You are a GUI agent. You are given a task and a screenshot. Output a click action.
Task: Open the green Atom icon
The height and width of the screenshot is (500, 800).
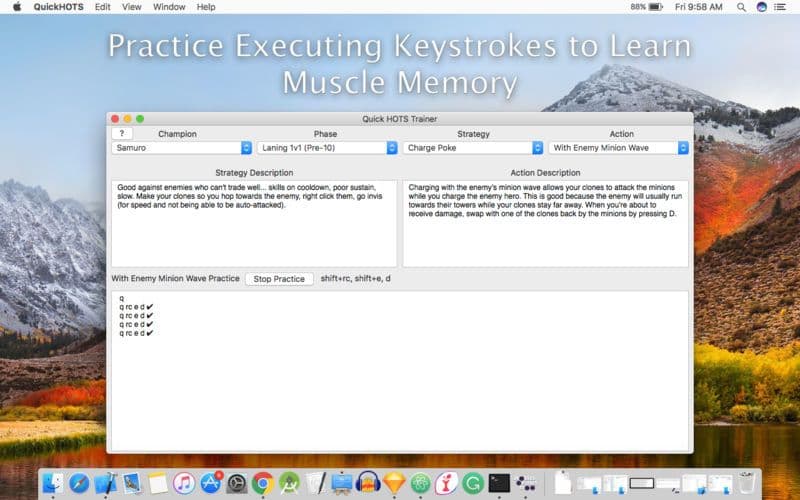[420, 483]
